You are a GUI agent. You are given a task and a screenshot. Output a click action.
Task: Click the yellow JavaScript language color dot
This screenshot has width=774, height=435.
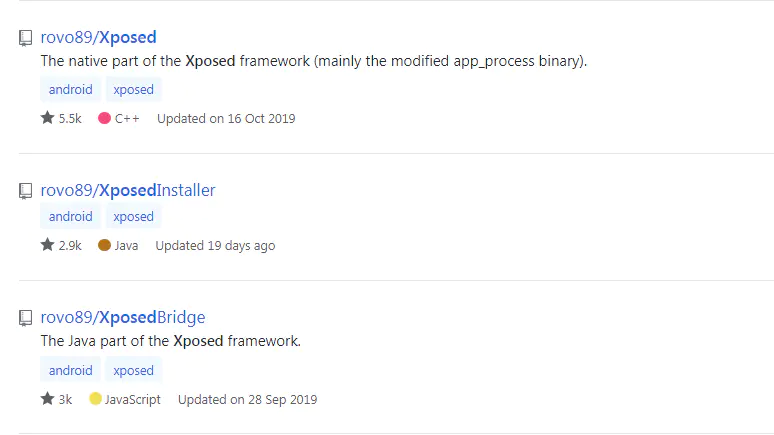click(95, 399)
